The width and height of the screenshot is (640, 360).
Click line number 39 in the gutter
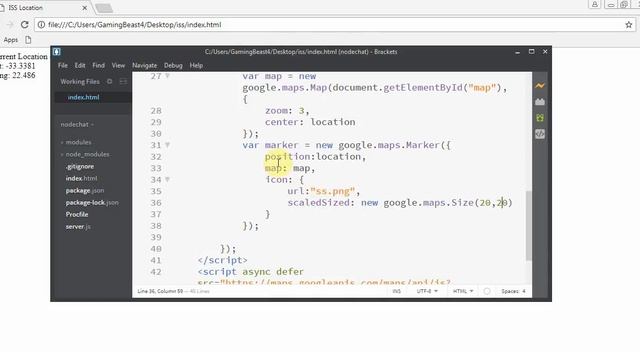(x=156, y=237)
